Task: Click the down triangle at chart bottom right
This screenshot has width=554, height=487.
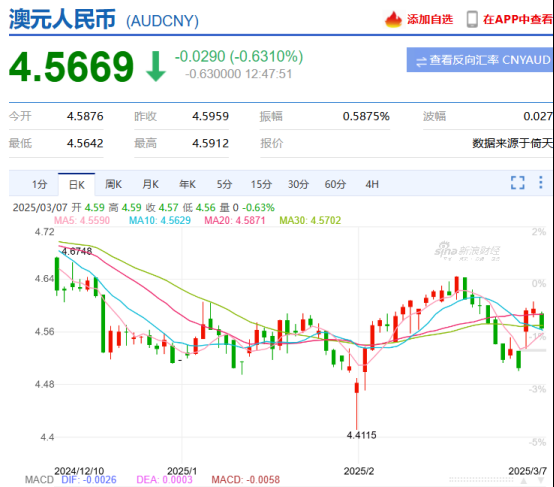Action: click(541, 481)
